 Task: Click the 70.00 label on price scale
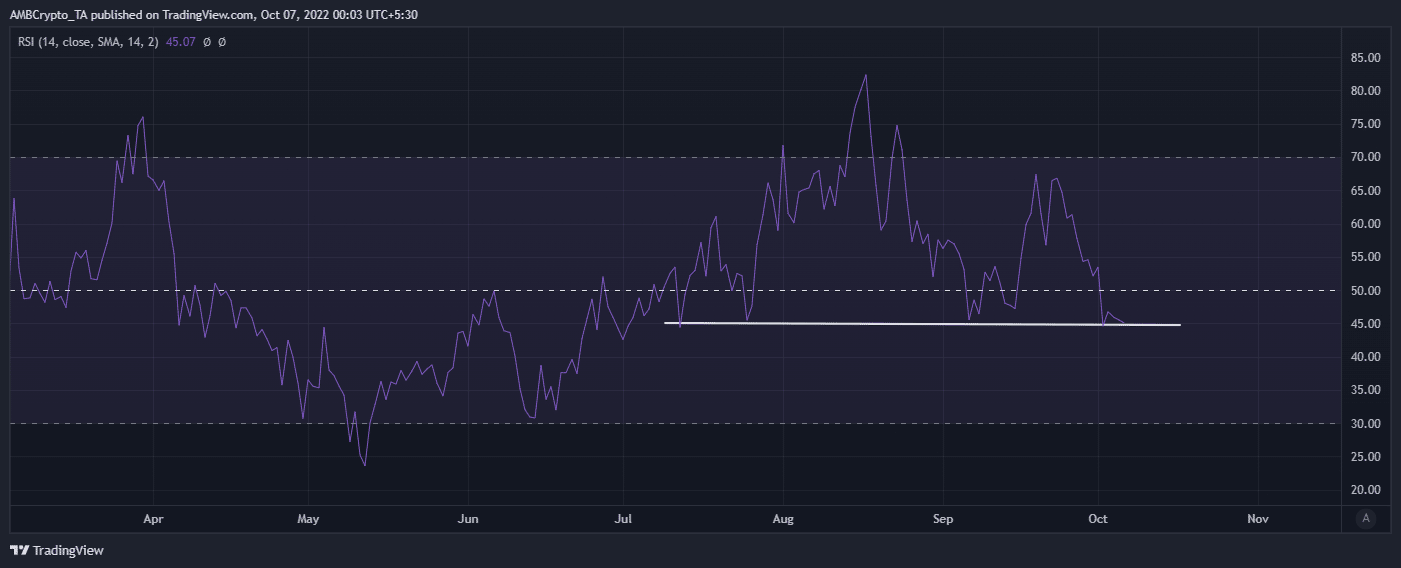(x=1365, y=158)
